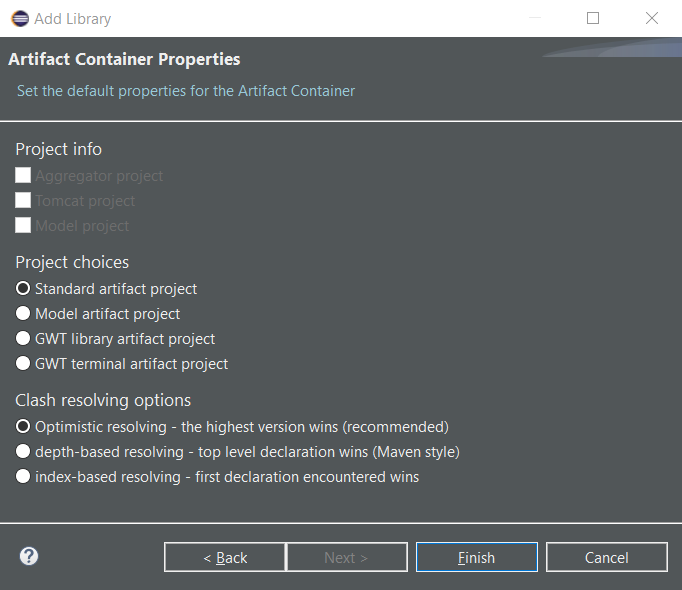
Task: Go back using the Back button
Action: tap(225, 557)
